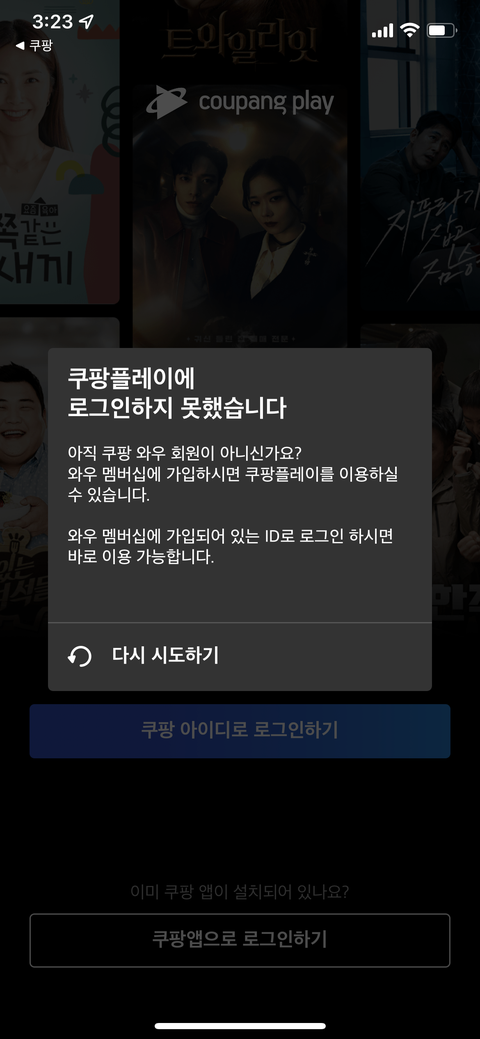Tap the cellular signal bars icon

383,30
